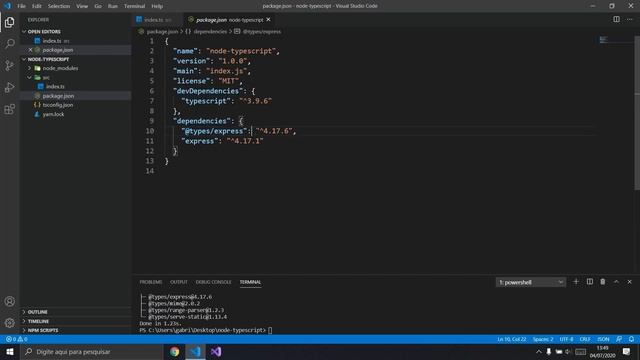Open the Accounts menu icon
640x360 pixels.
coord(10,301)
